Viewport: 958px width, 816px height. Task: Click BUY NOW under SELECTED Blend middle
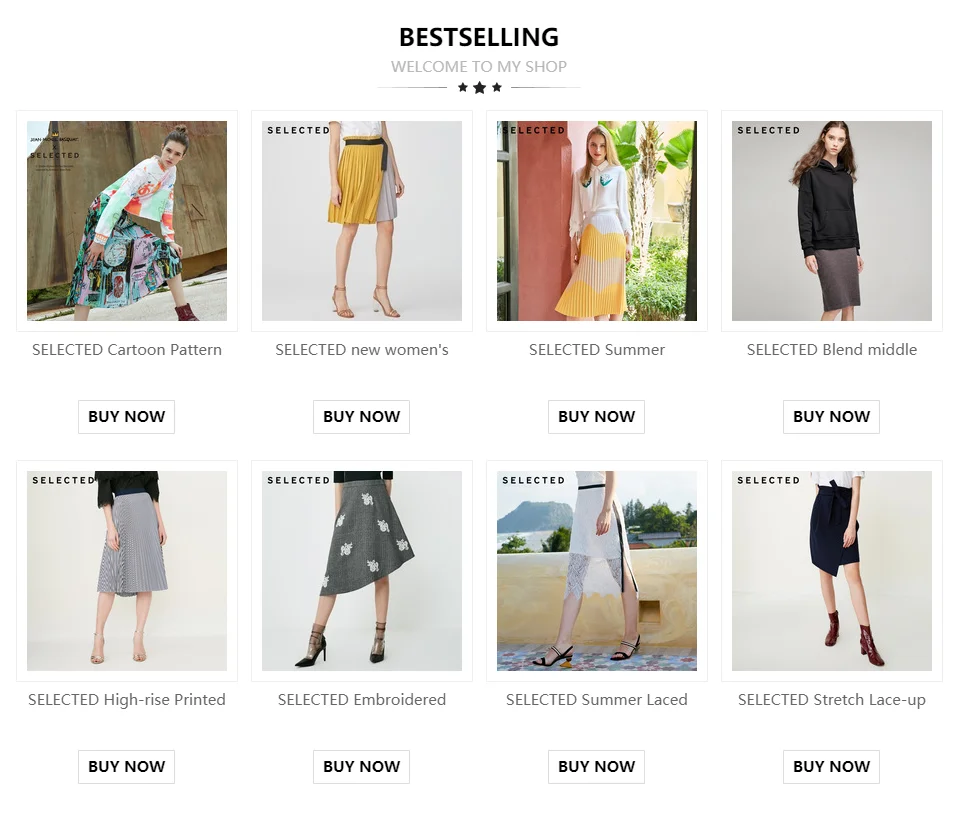832,417
